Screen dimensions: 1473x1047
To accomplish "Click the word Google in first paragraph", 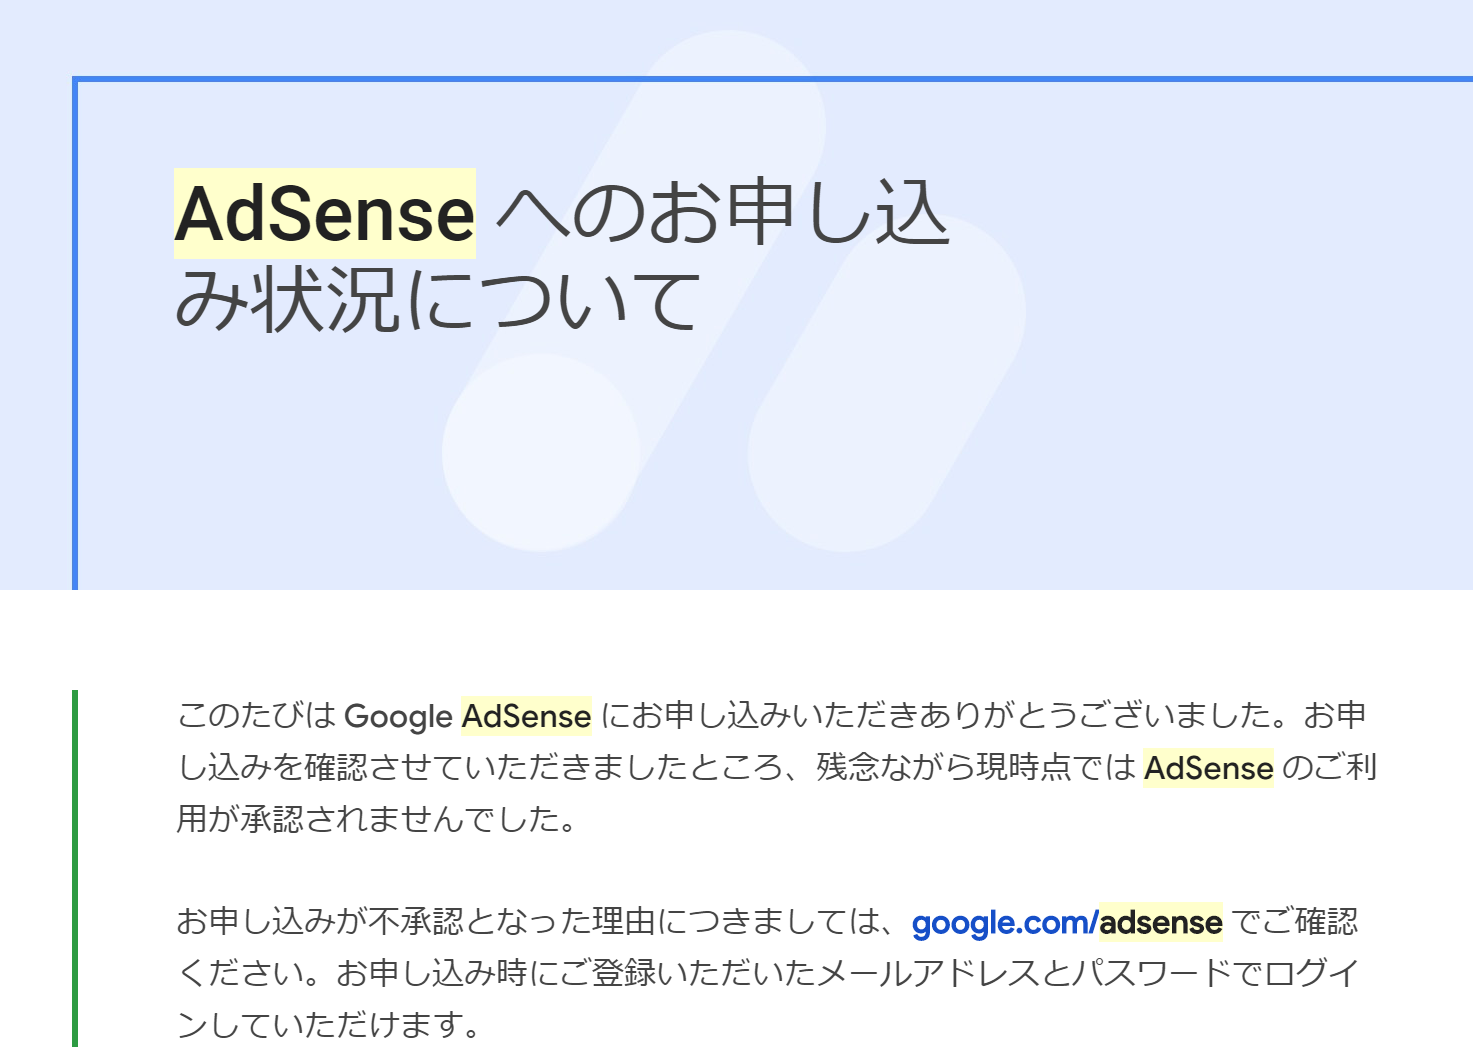I will [398, 717].
